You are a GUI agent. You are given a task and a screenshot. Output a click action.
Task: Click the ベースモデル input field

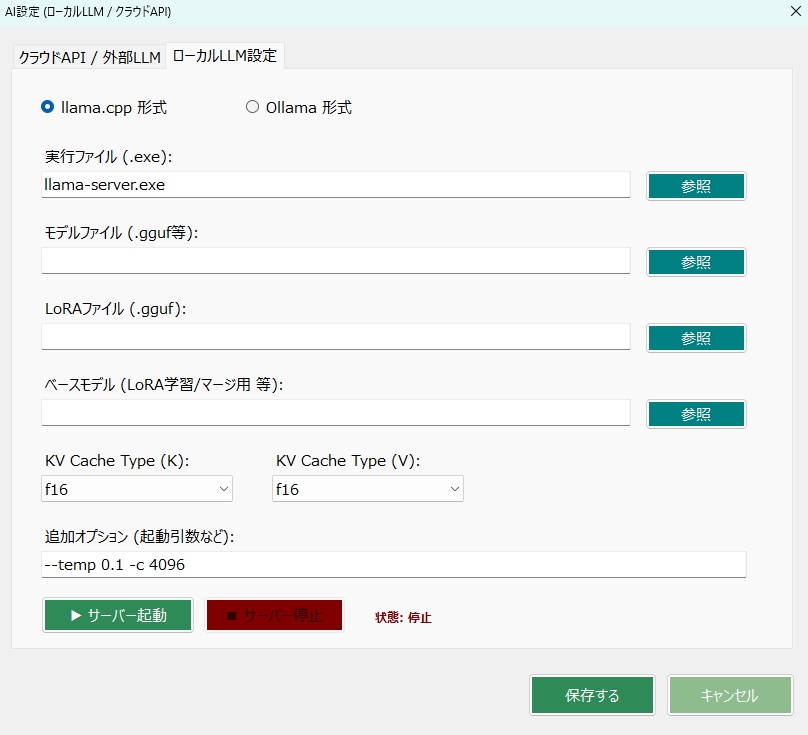click(335, 412)
